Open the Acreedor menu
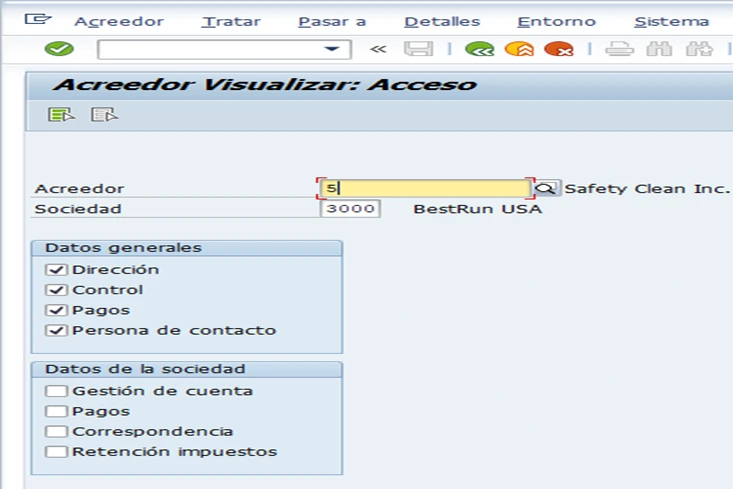The width and height of the screenshot is (733, 489). coord(119,22)
